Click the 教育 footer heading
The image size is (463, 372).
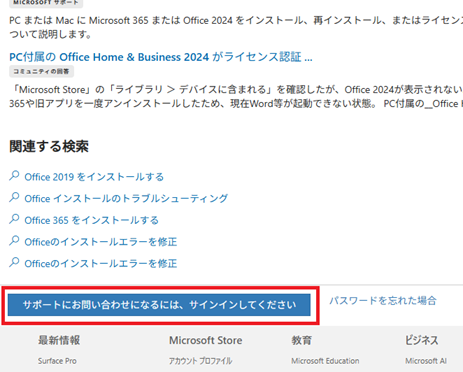point(301,340)
